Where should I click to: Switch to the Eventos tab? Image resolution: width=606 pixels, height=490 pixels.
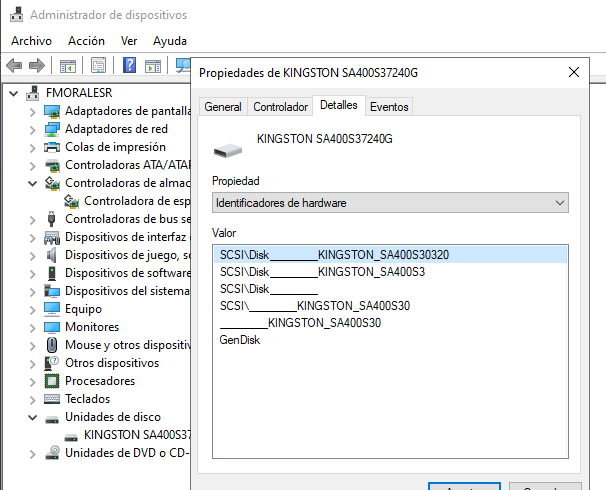pyautogui.click(x=389, y=107)
